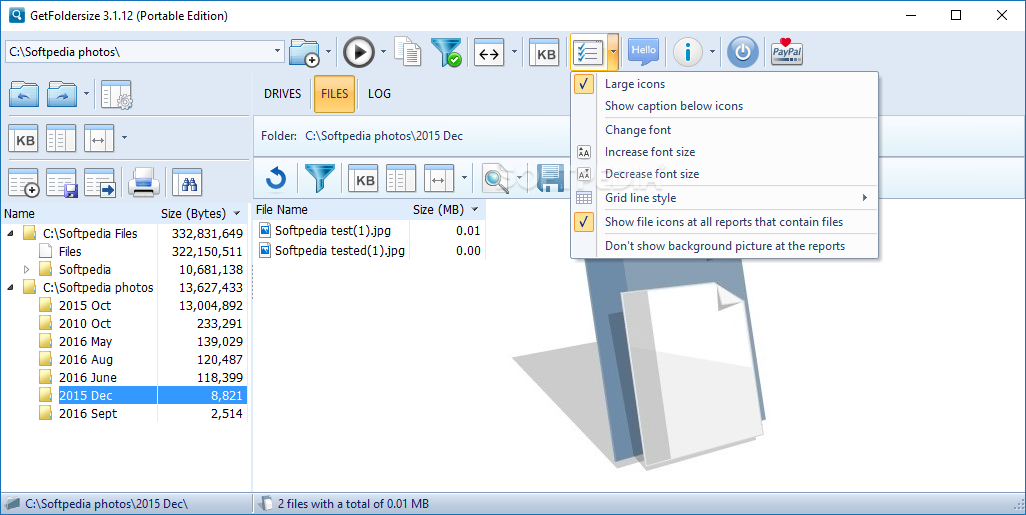Click the add report icon with plus

tap(24, 183)
